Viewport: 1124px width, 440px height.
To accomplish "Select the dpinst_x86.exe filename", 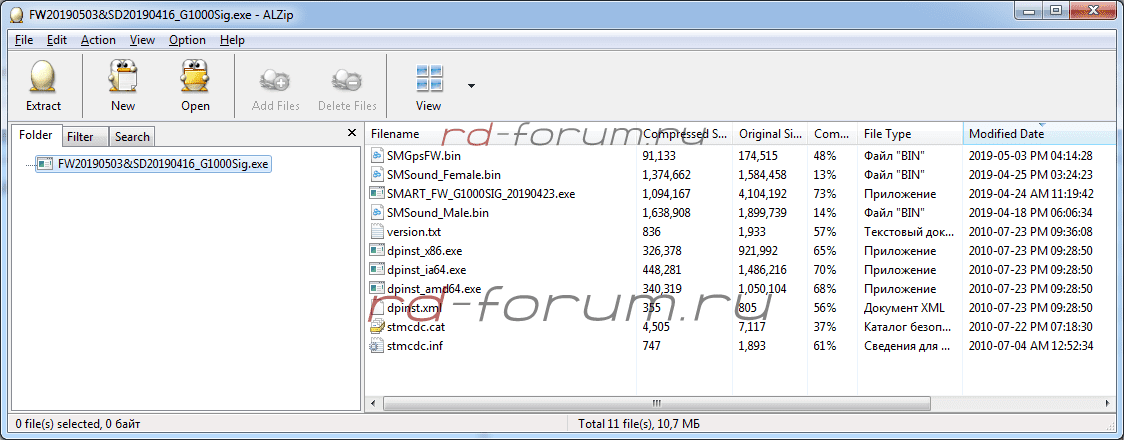I will click(424, 251).
